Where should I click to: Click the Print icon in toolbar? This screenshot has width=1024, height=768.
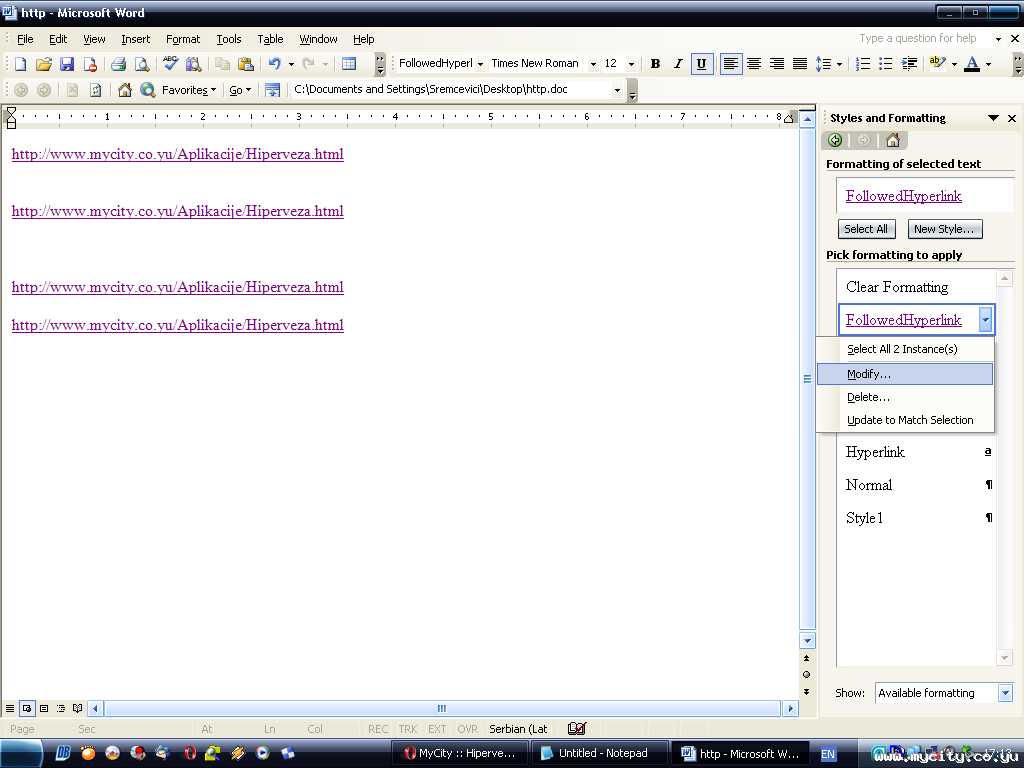click(x=118, y=64)
